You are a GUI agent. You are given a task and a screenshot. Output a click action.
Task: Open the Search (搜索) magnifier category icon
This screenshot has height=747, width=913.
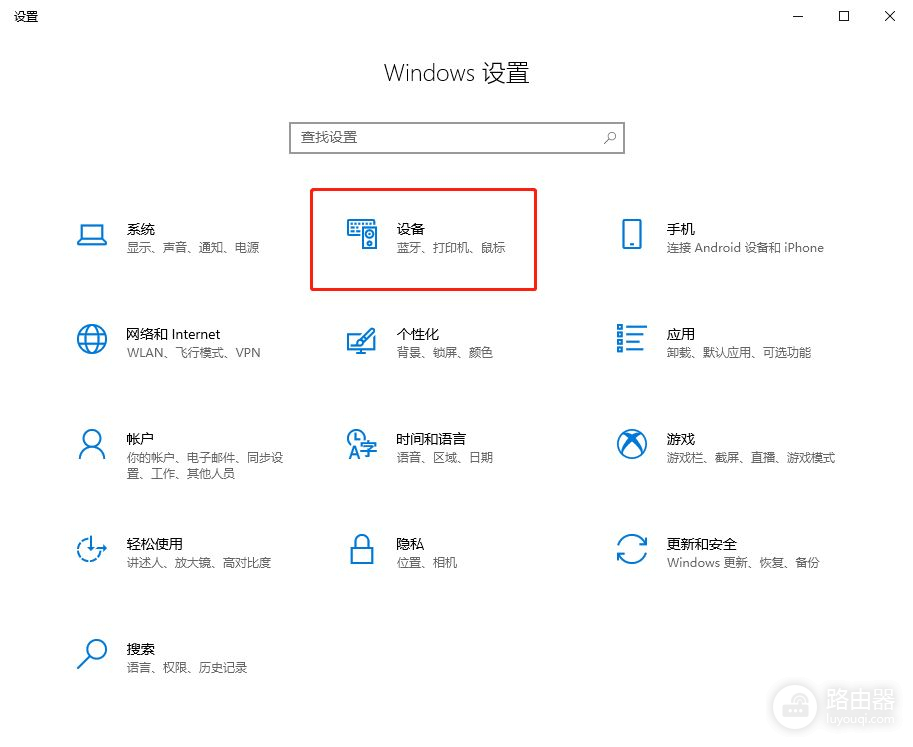[92, 653]
